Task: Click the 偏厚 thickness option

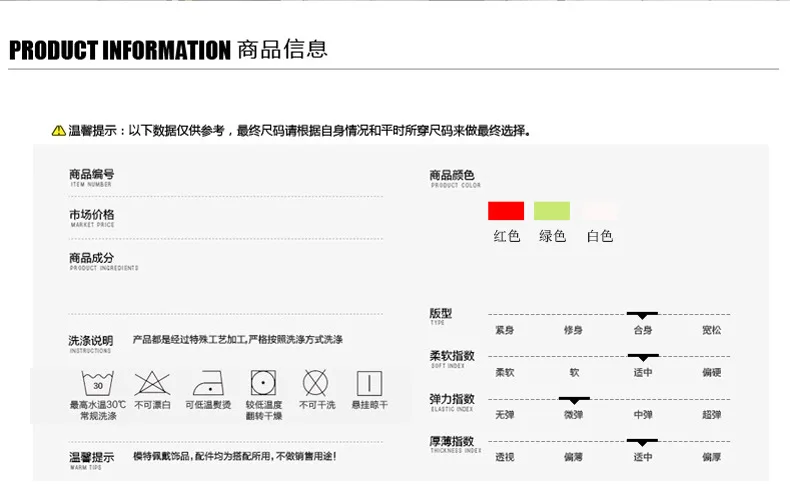Action: pos(712,457)
